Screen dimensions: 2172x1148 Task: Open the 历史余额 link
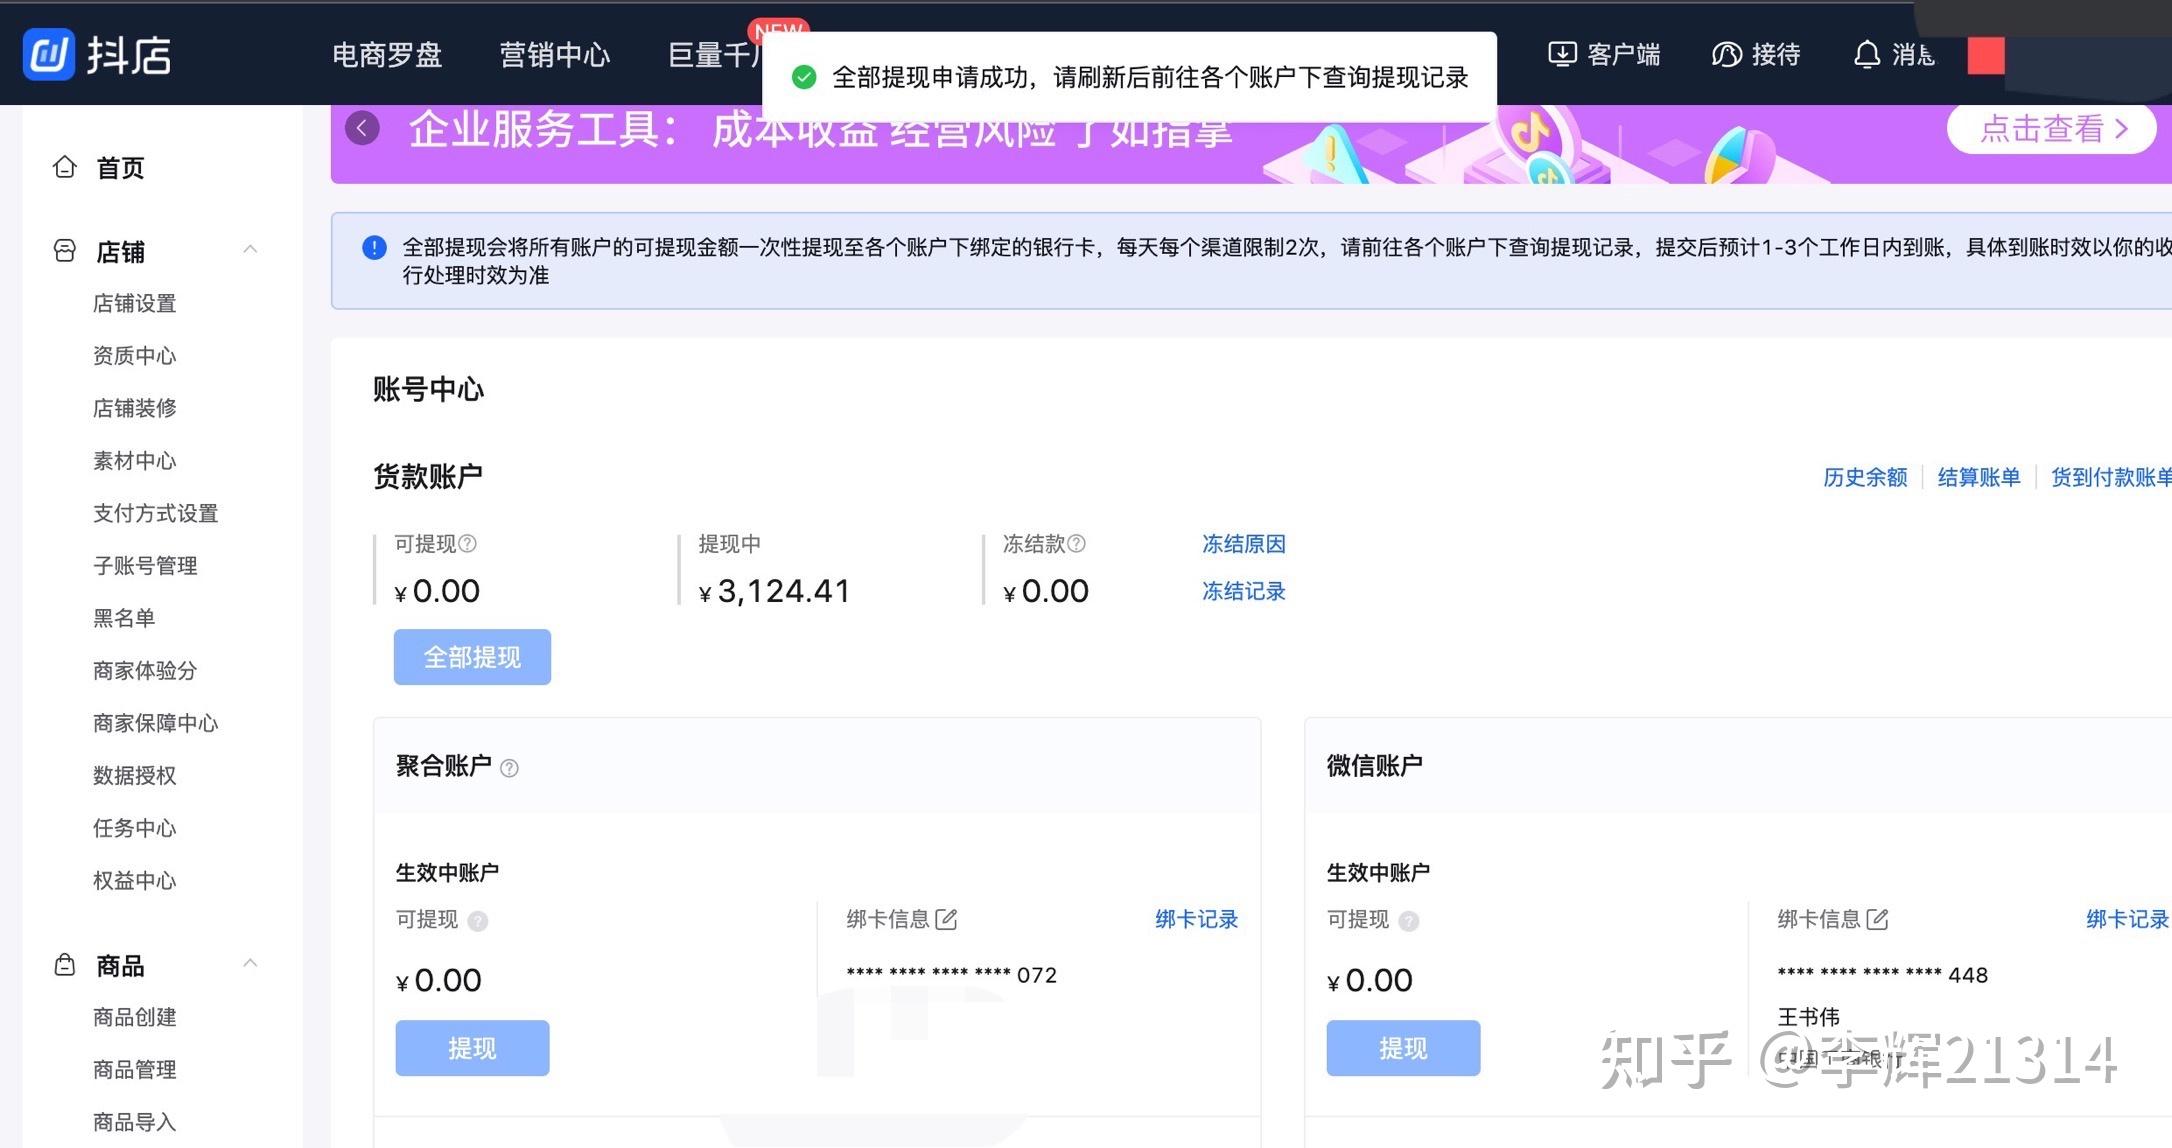tap(1864, 477)
